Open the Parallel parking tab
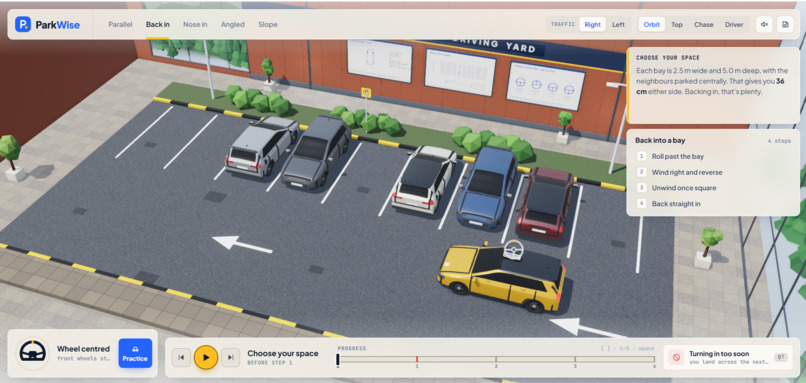Viewport: 806px width, 383px height. pyautogui.click(x=120, y=24)
